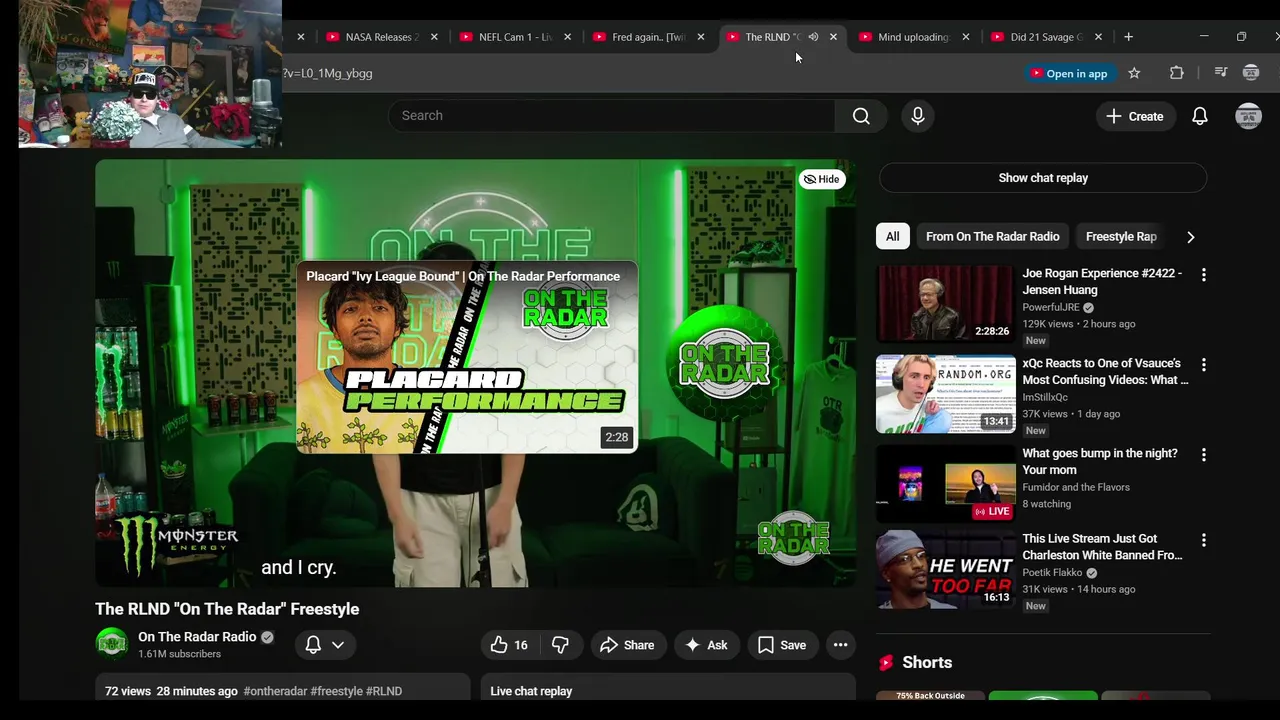Viewport: 1280px width, 720px height.
Task: Open more actions three-dot menu under video
Action: 840,645
